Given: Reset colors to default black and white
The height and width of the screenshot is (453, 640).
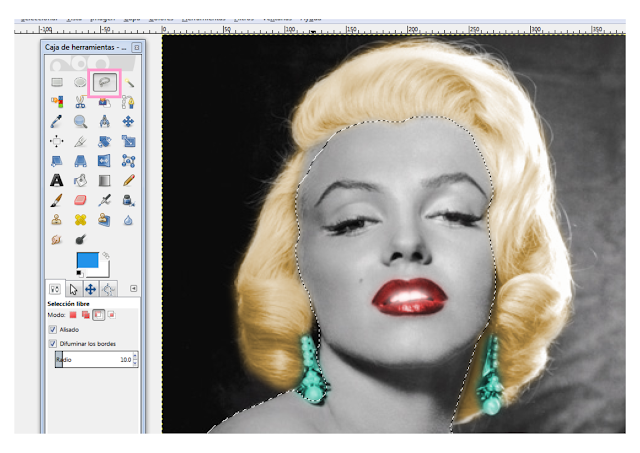Looking at the screenshot, I should [x=79, y=273].
